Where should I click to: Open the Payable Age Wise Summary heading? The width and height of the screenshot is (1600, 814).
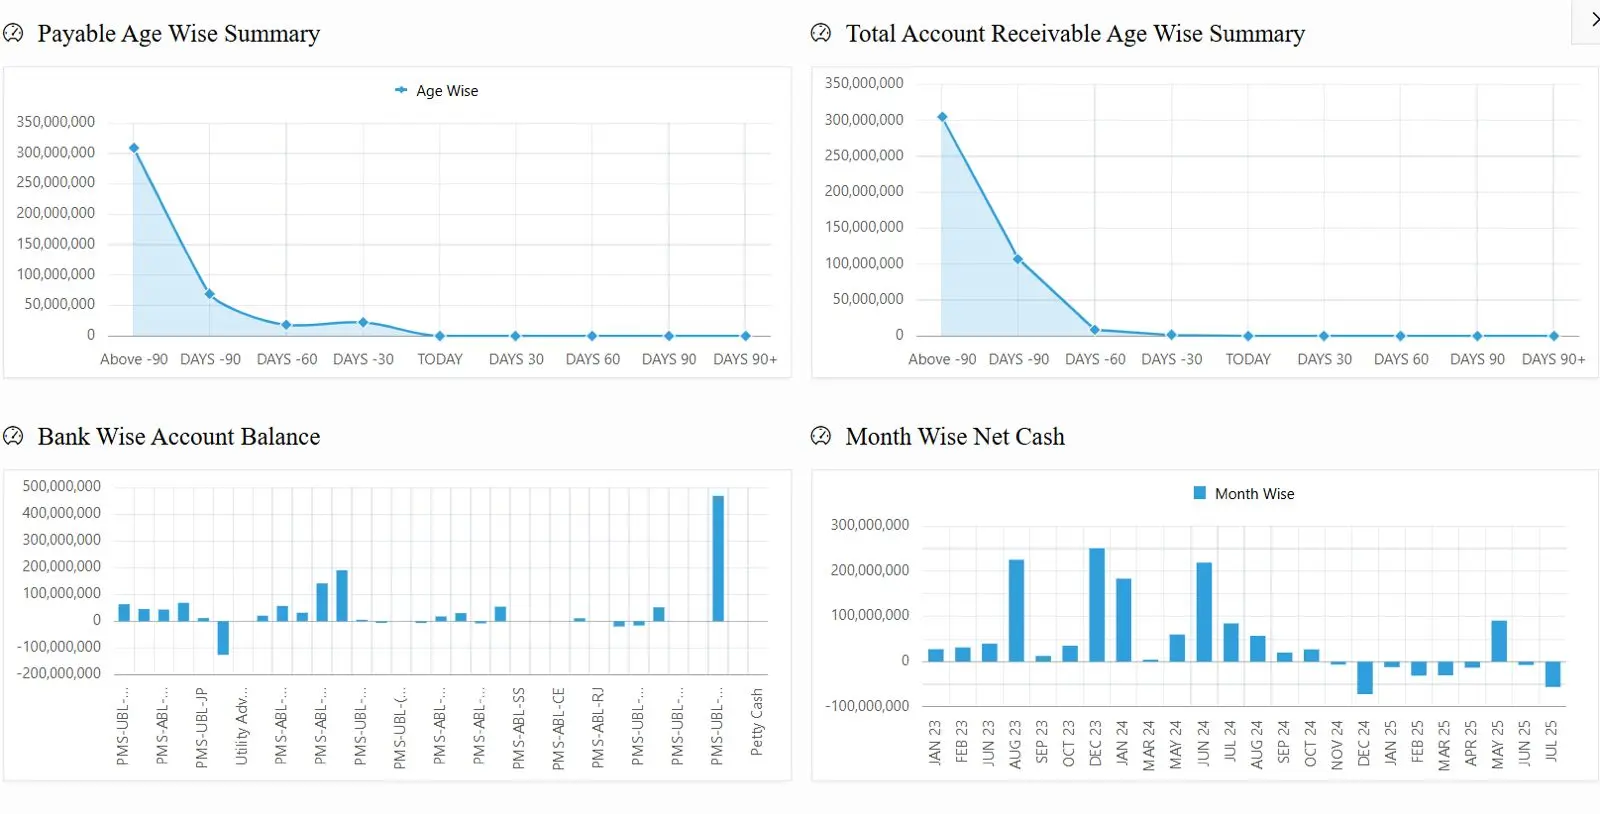179,34
